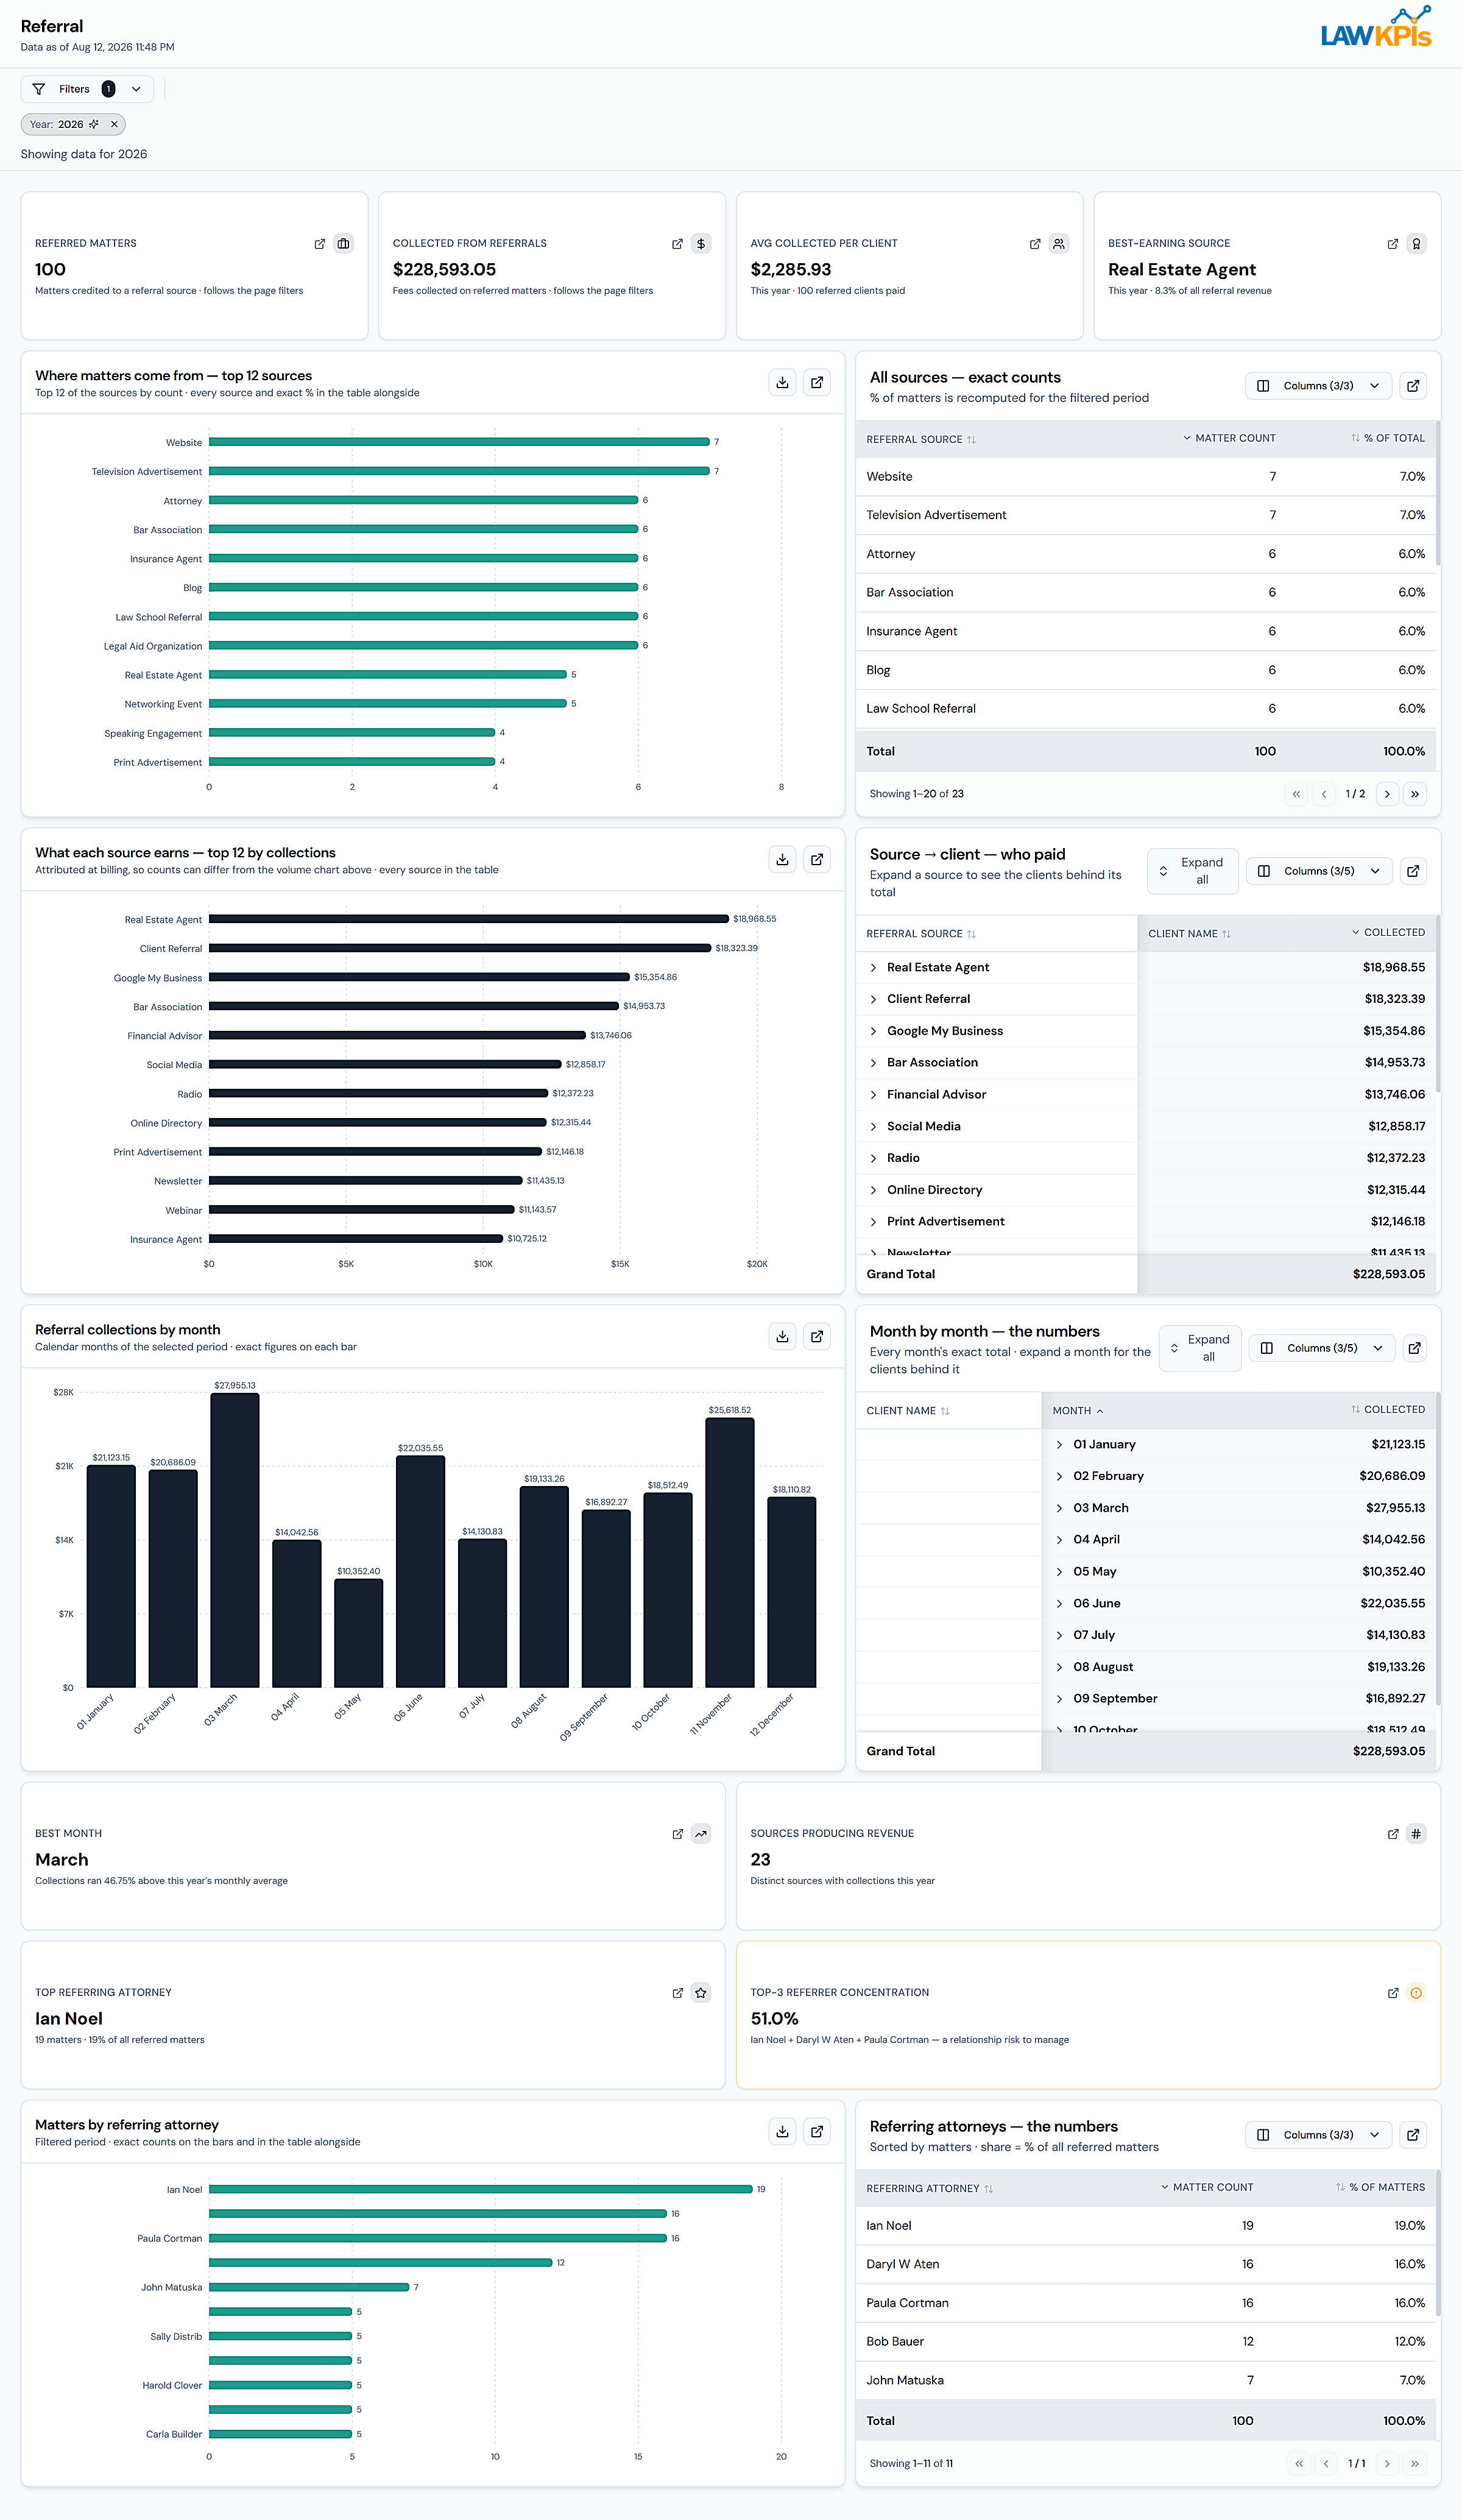This screenshot has height=2520, width=1462.
Task: Download Referral collections by month chart
Action: (783, 1336)
